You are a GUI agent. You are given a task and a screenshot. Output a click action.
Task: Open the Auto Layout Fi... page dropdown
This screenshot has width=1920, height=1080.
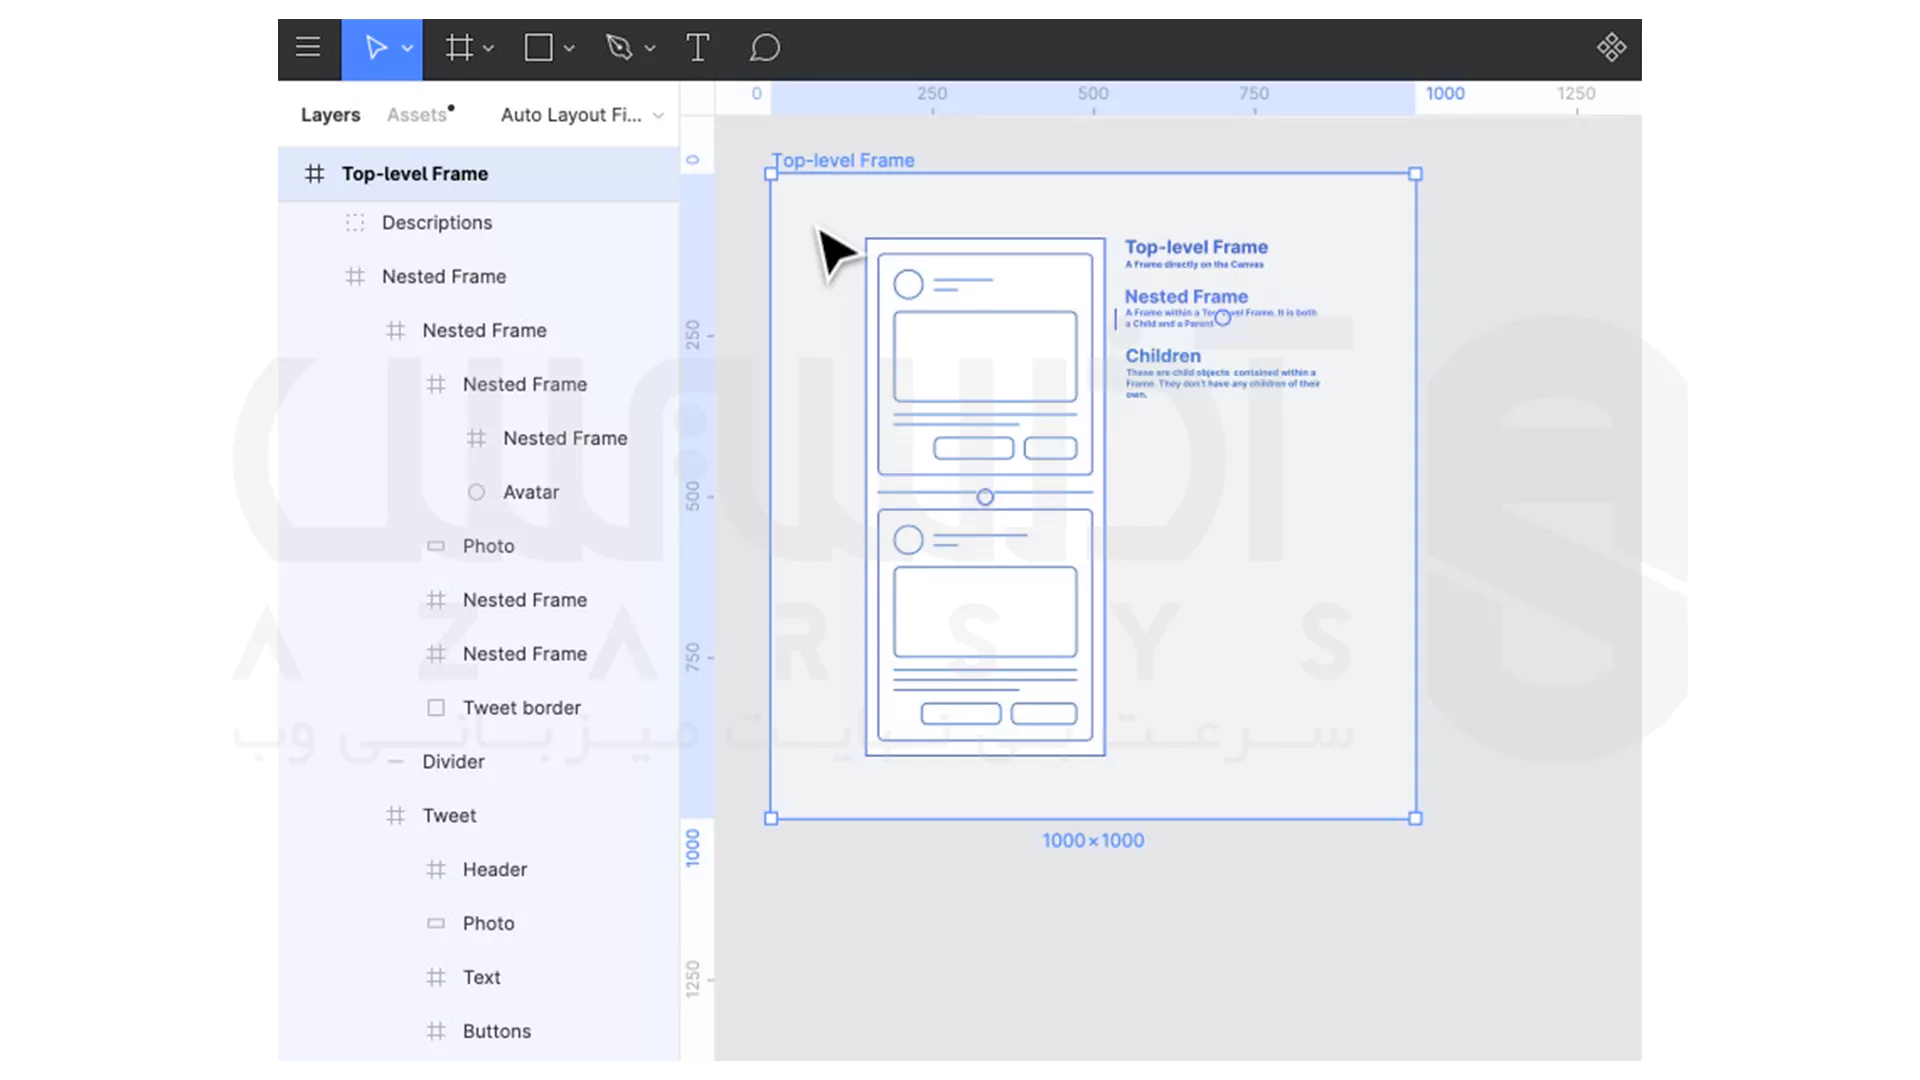coord(582,115)
